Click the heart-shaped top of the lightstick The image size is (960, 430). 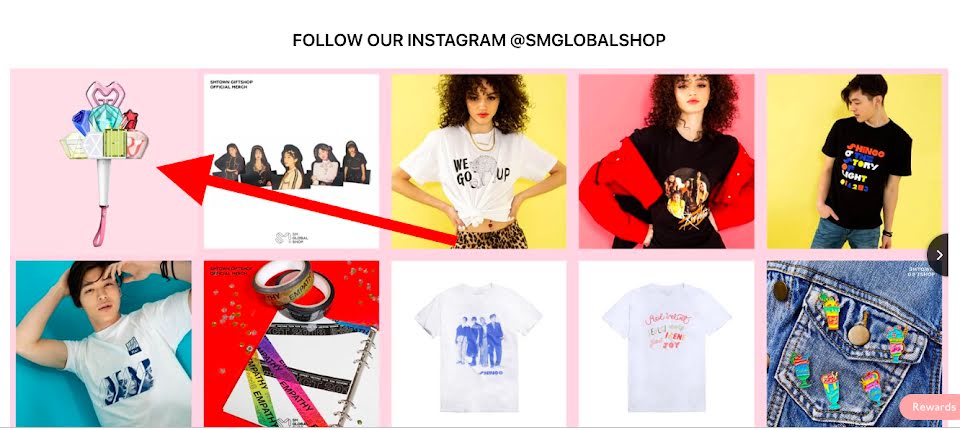105,96
